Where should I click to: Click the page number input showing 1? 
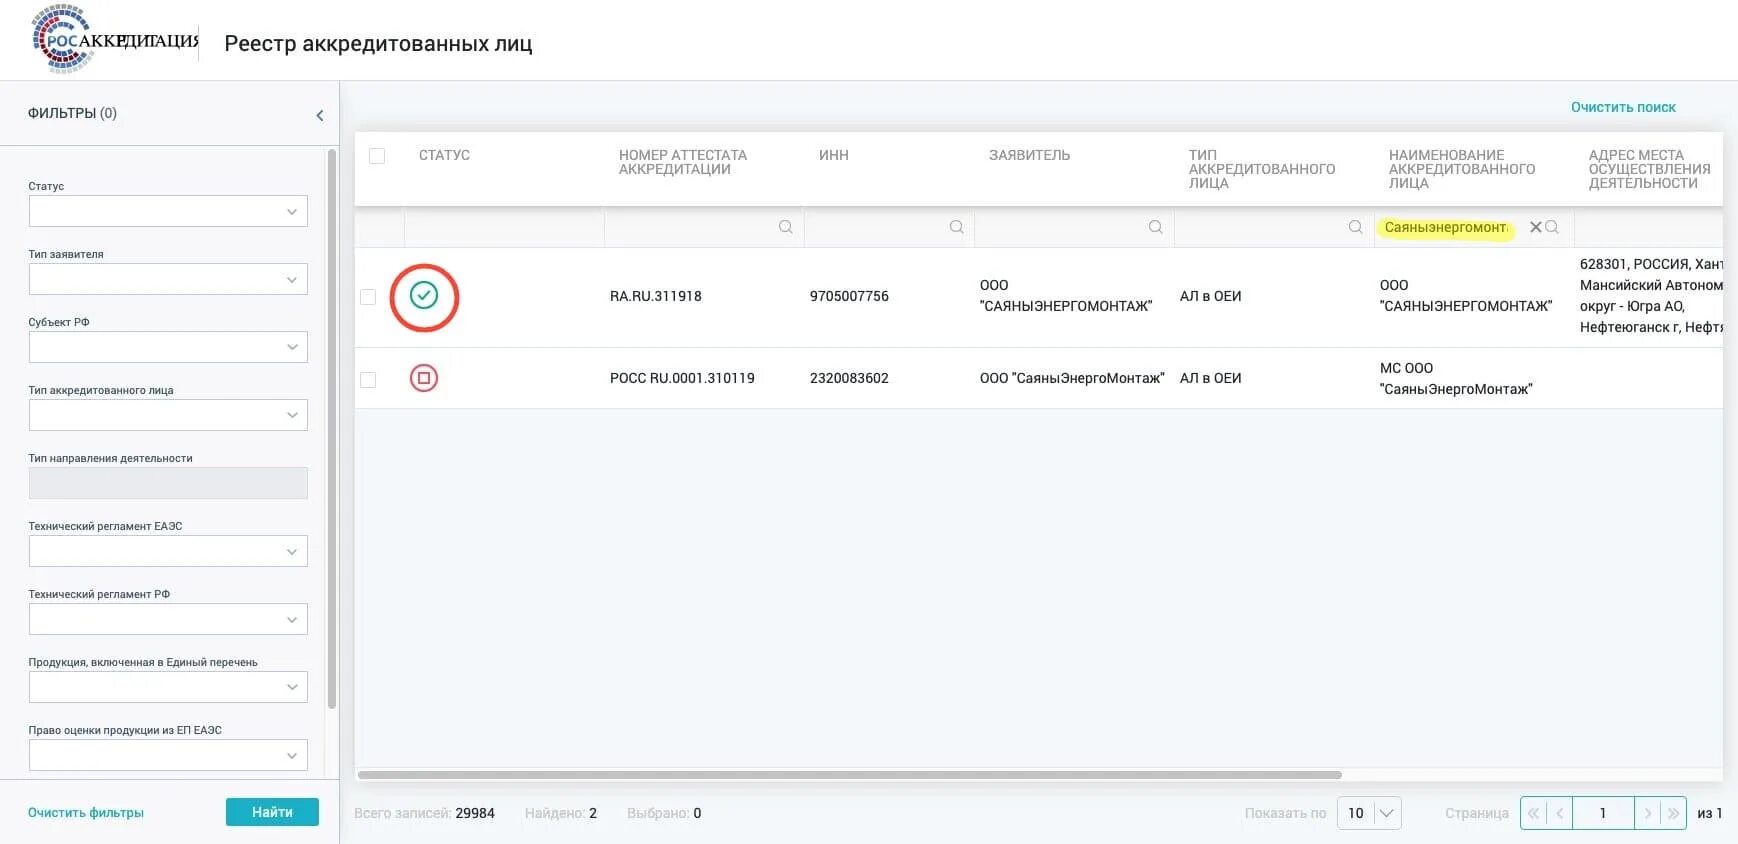pyautogui.click(x=1603, y=813)
